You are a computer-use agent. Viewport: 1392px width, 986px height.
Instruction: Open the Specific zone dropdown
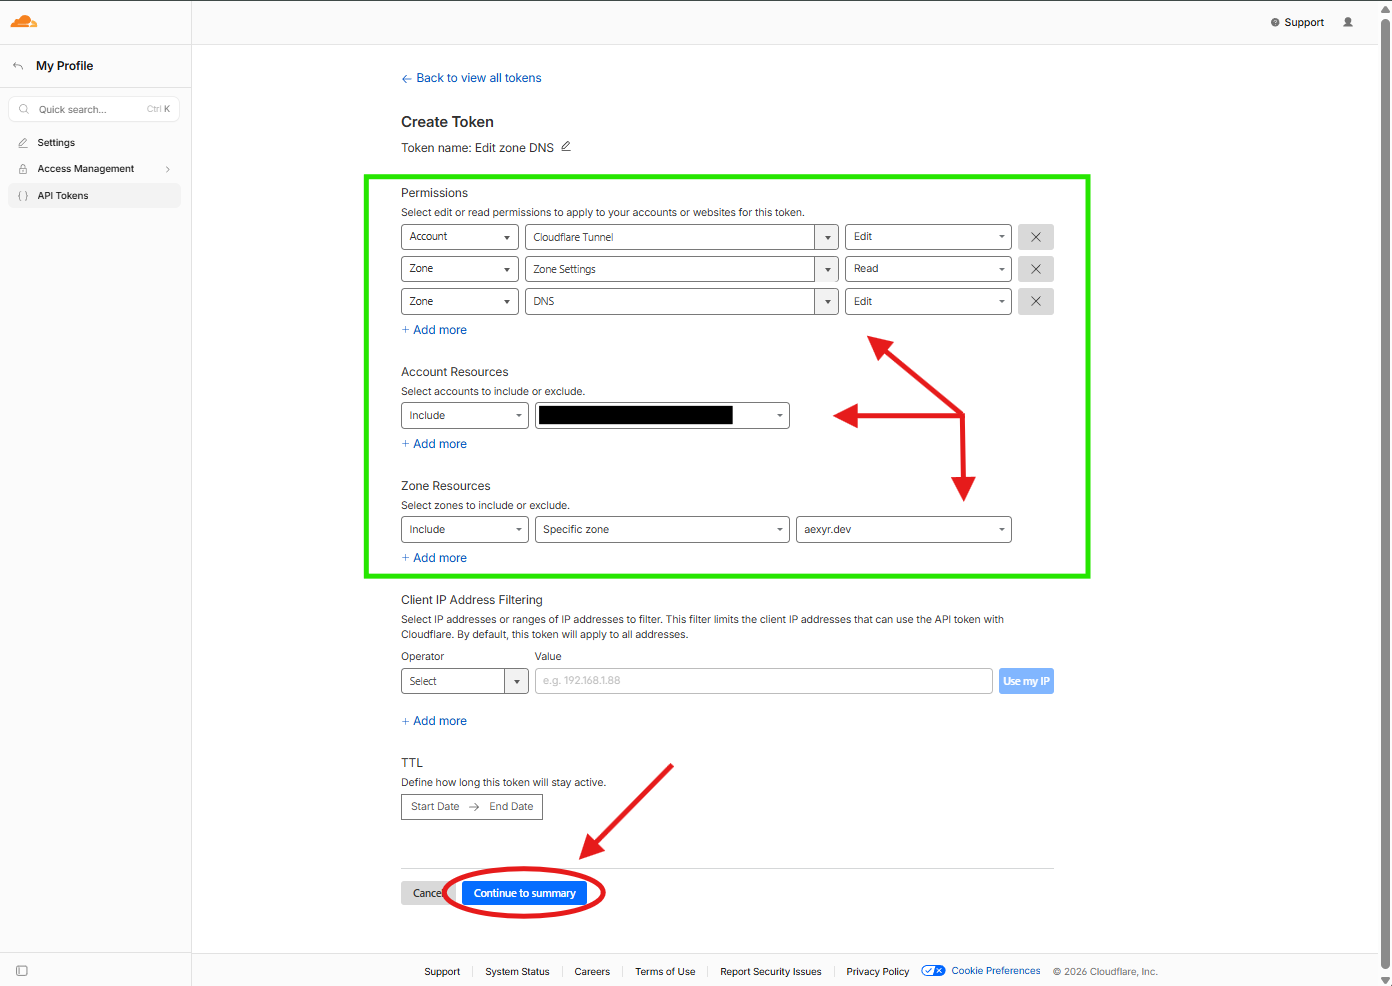point(662,529)
